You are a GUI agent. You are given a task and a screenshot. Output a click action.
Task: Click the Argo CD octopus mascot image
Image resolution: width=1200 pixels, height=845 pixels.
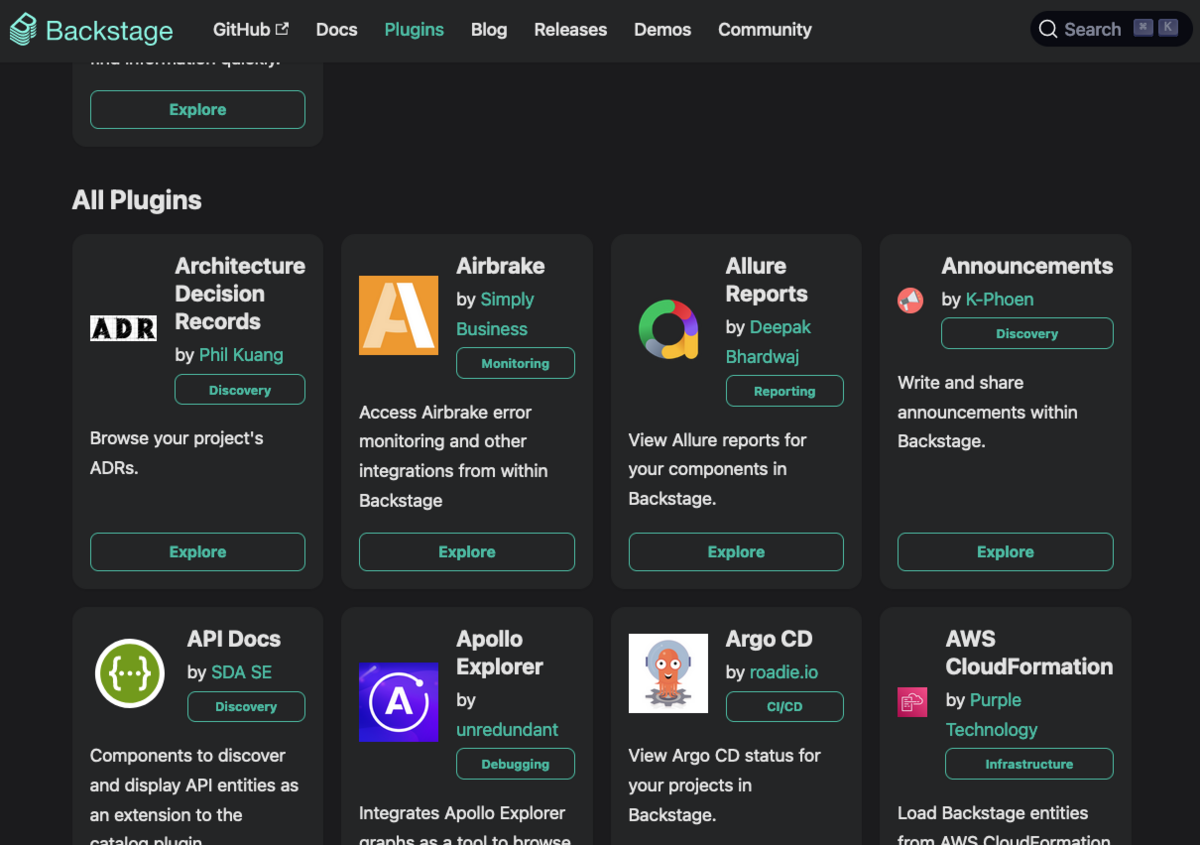coord(668,673)
